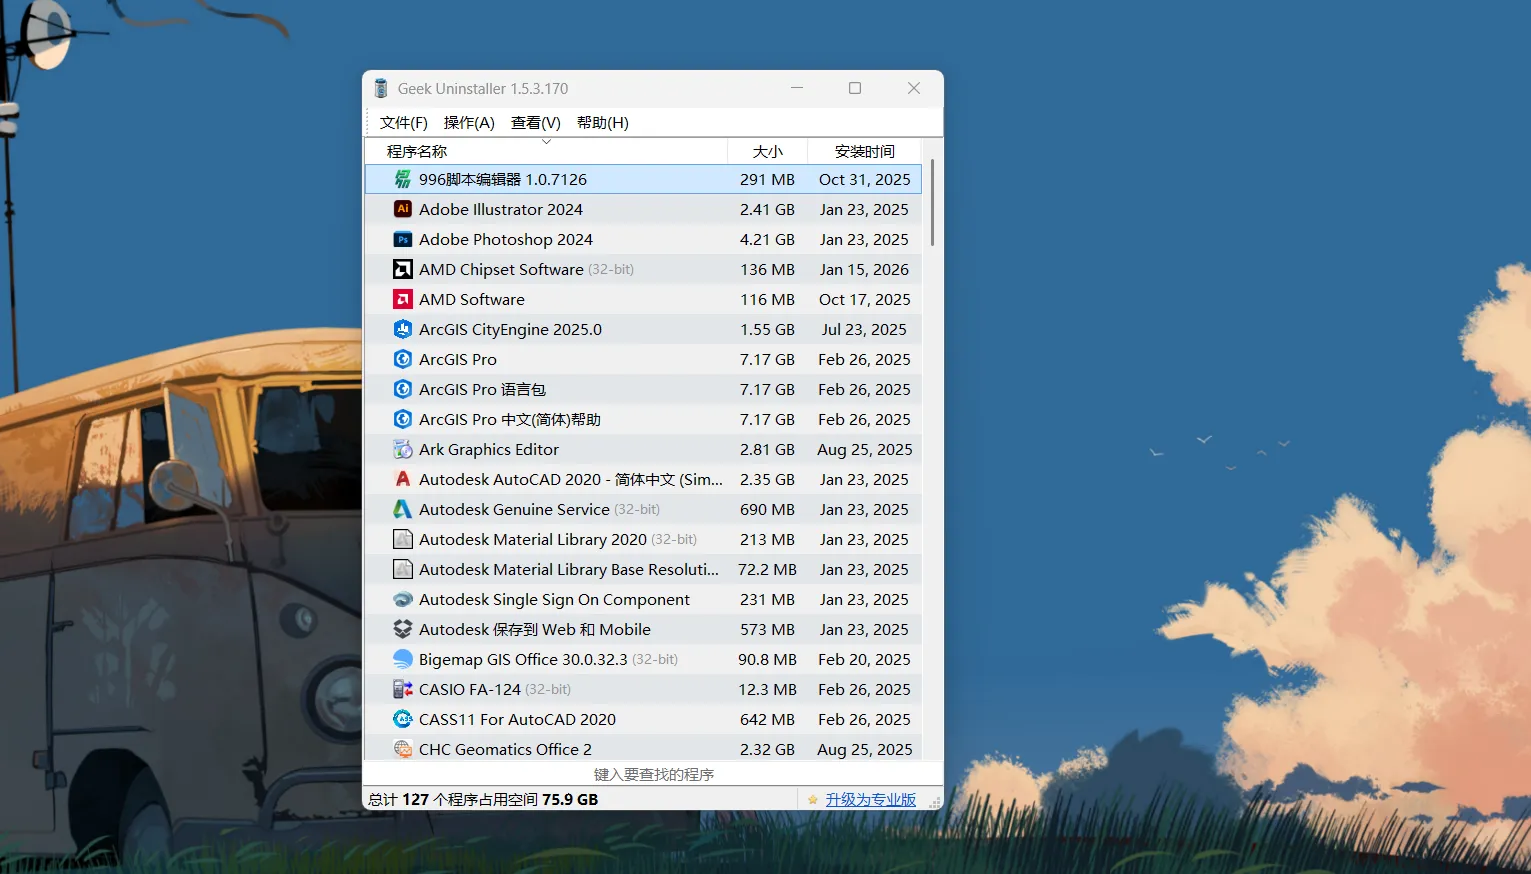Viewport: 1531px width, 874px height.
Task: Click the program search field at bottom
Action: pos(655,774)
